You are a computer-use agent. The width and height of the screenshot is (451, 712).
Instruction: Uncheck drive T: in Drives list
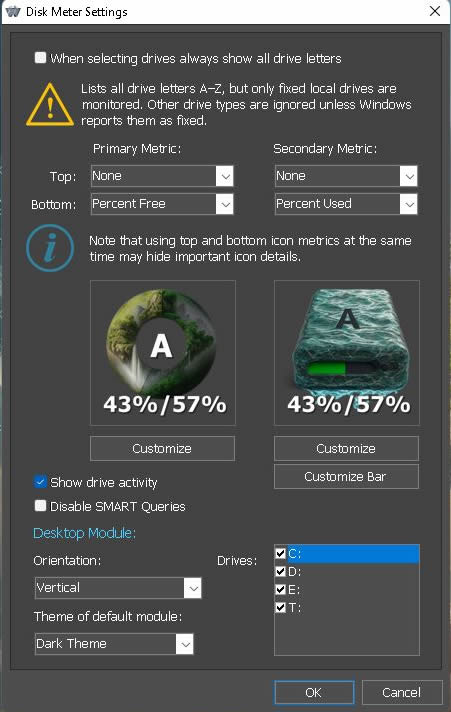(281, 607)
